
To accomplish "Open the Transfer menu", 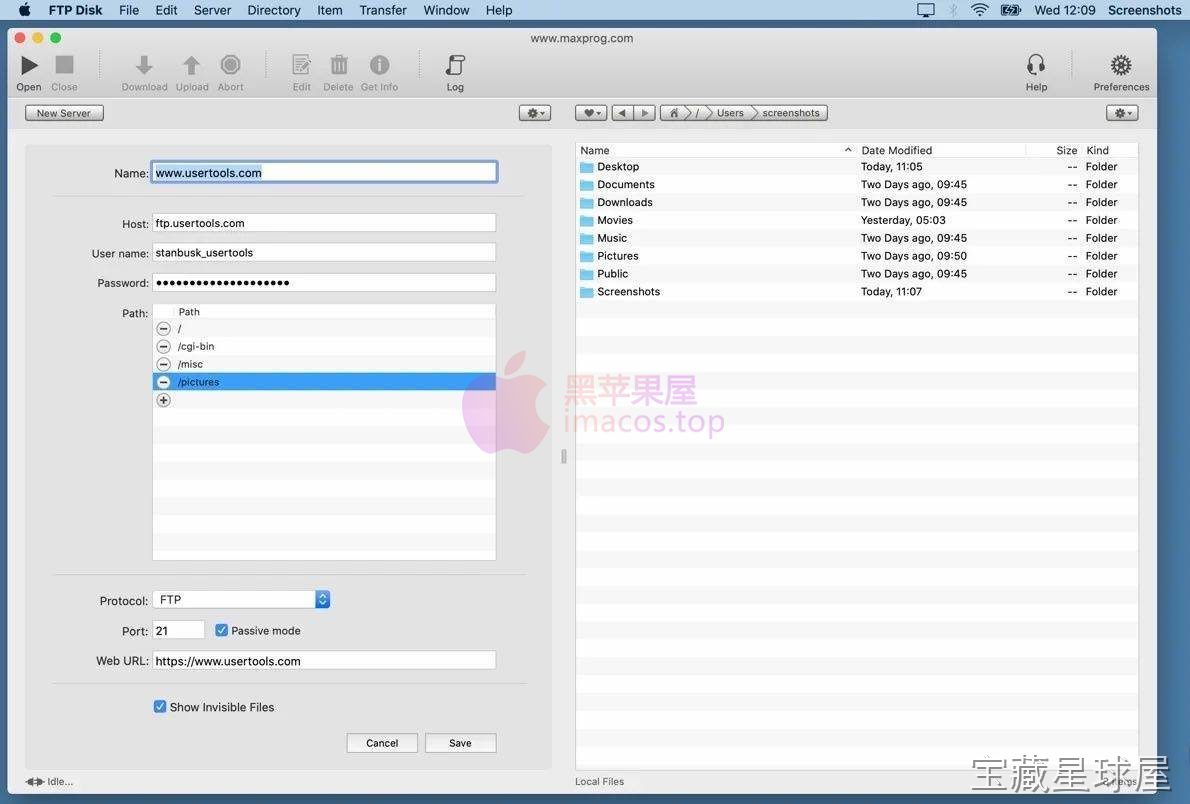I will pyautogui.click(x=383, y=10).
